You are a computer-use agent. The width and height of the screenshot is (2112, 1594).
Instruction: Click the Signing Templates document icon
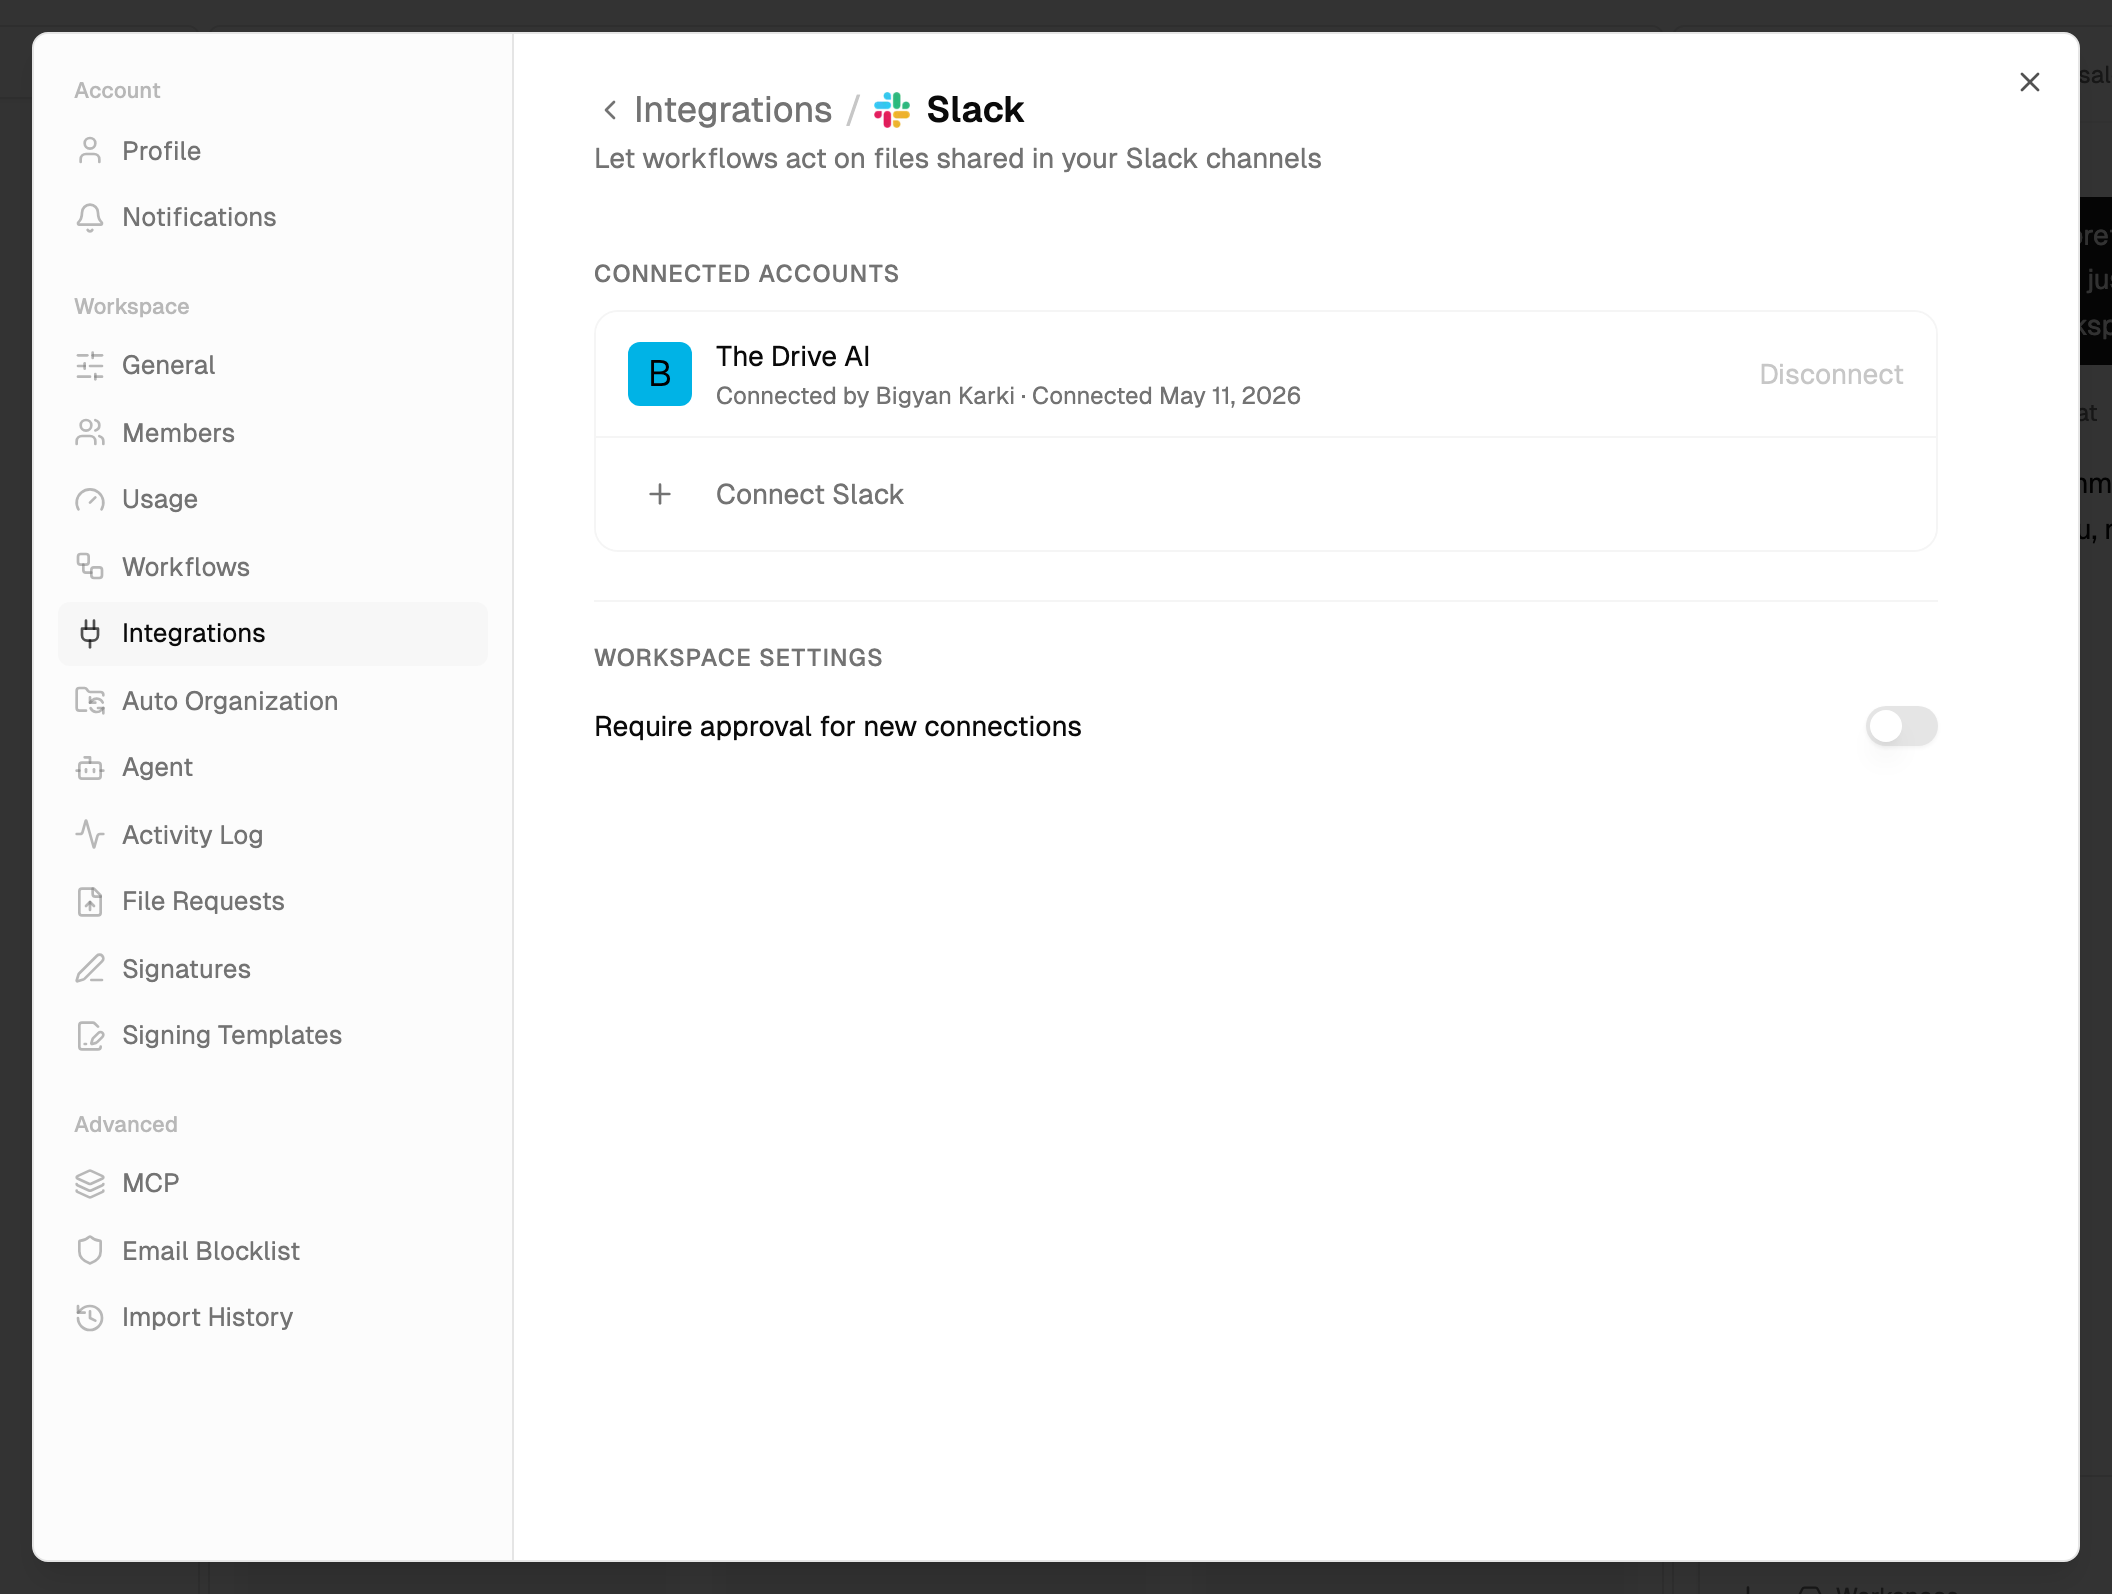point(90,1035)
